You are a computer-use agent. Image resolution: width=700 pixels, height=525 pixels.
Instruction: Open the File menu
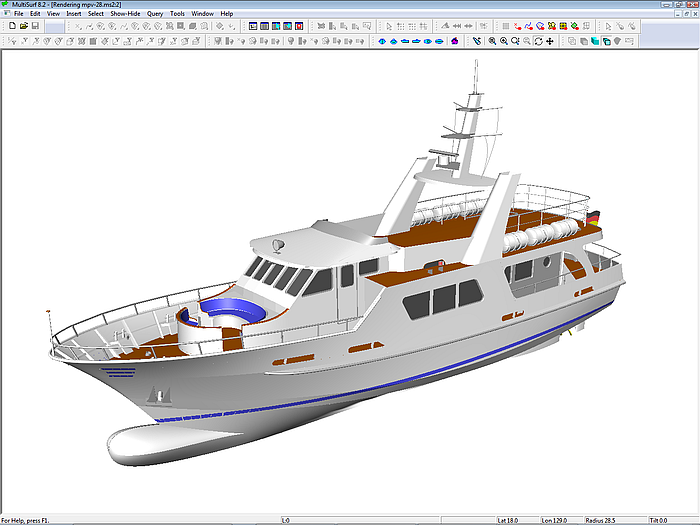click(19, 14)
